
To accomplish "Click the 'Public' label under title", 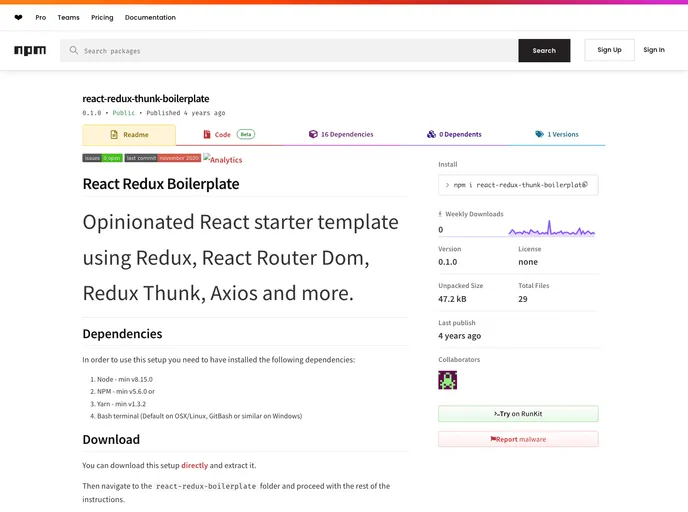I will click(x=124, y=113).
